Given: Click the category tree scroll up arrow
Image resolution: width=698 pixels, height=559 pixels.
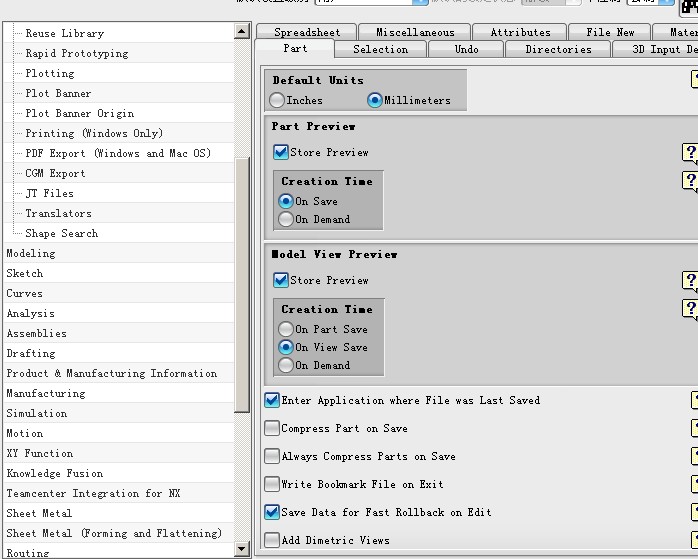Looking at the screenshot, I should click(243, 32).
